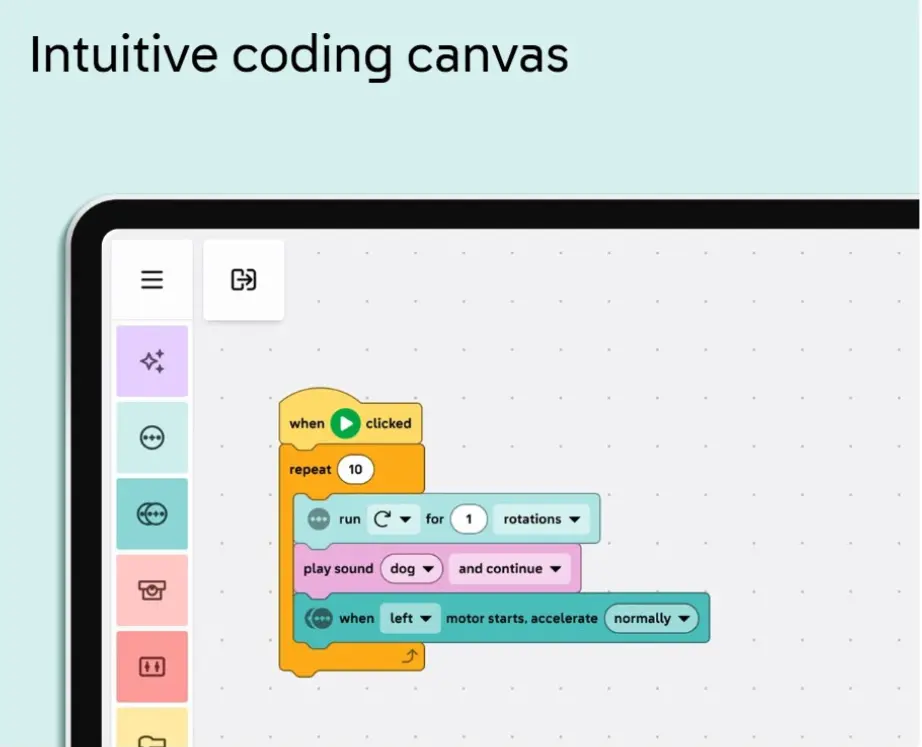Click the repeat count field showing 10
Screen dimensions: 922x747
coord(355,469)
